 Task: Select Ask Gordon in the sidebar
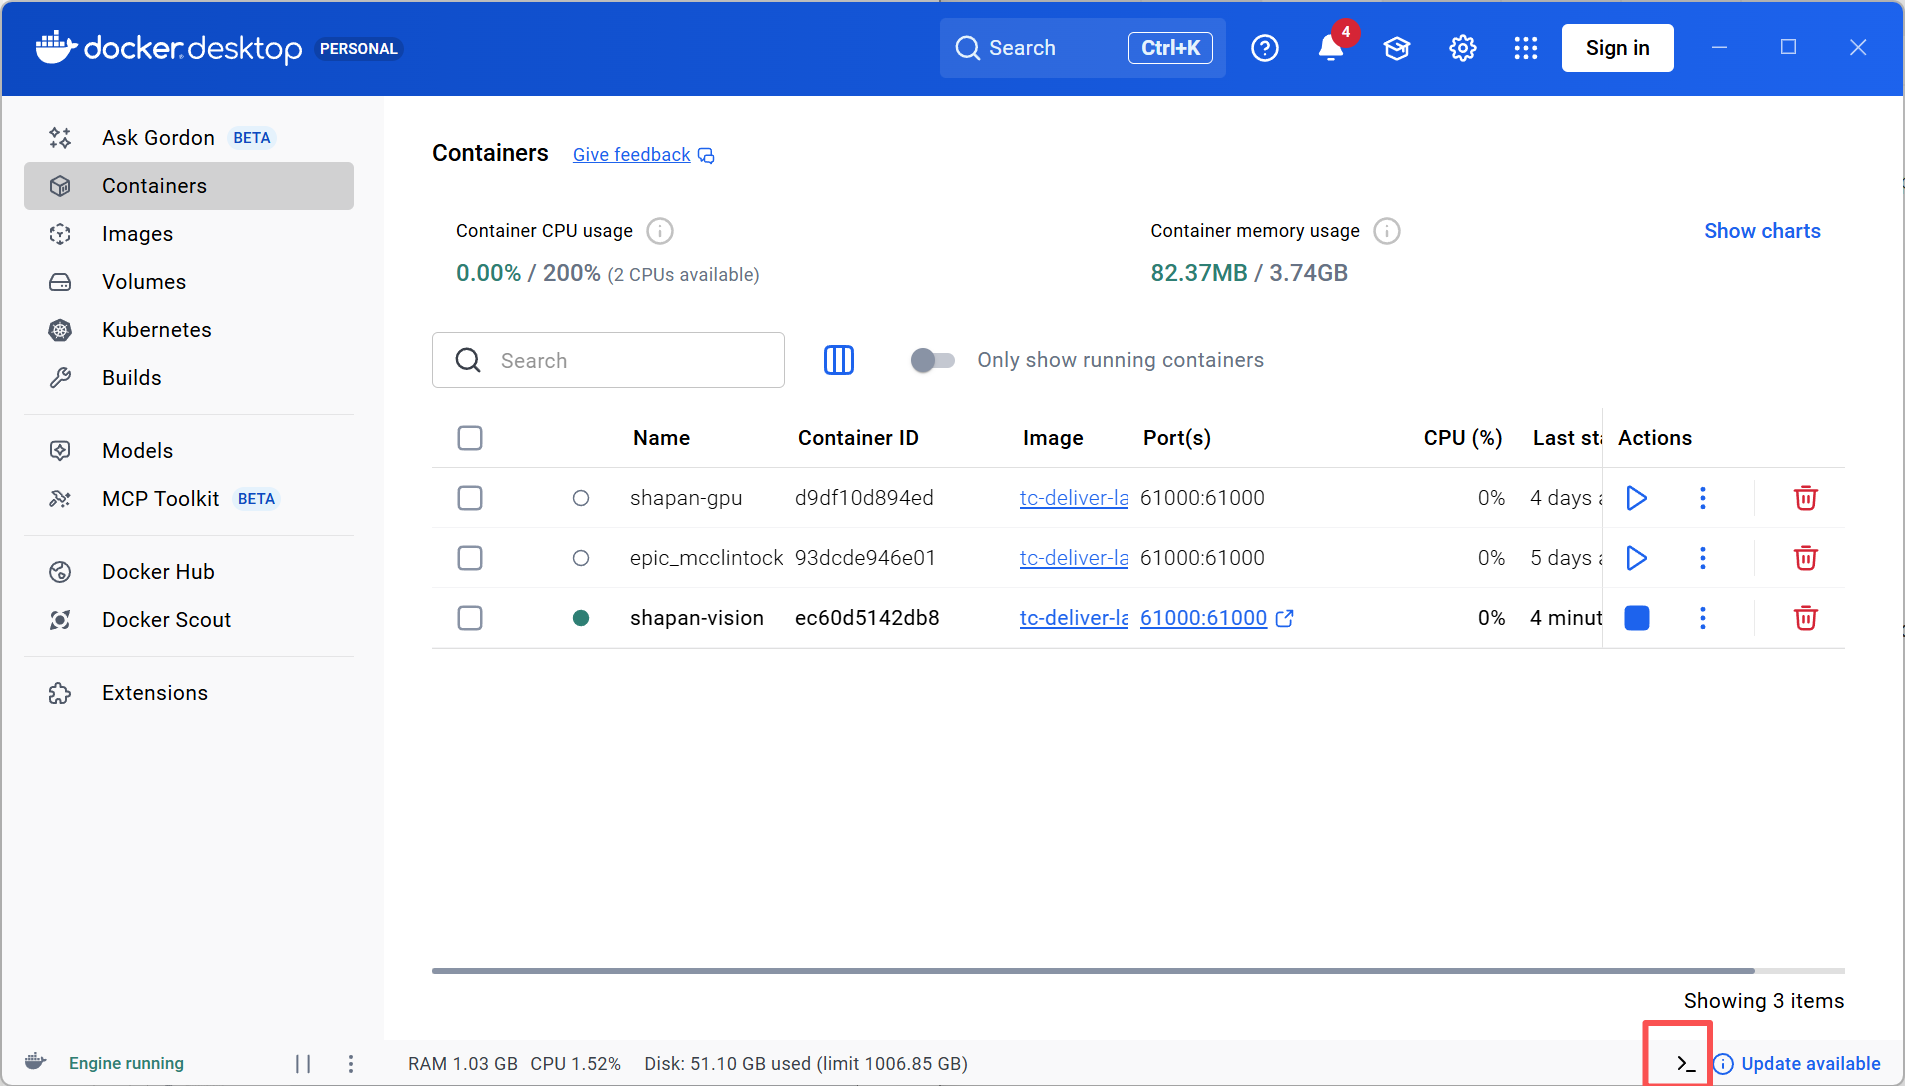pos(158,137)
